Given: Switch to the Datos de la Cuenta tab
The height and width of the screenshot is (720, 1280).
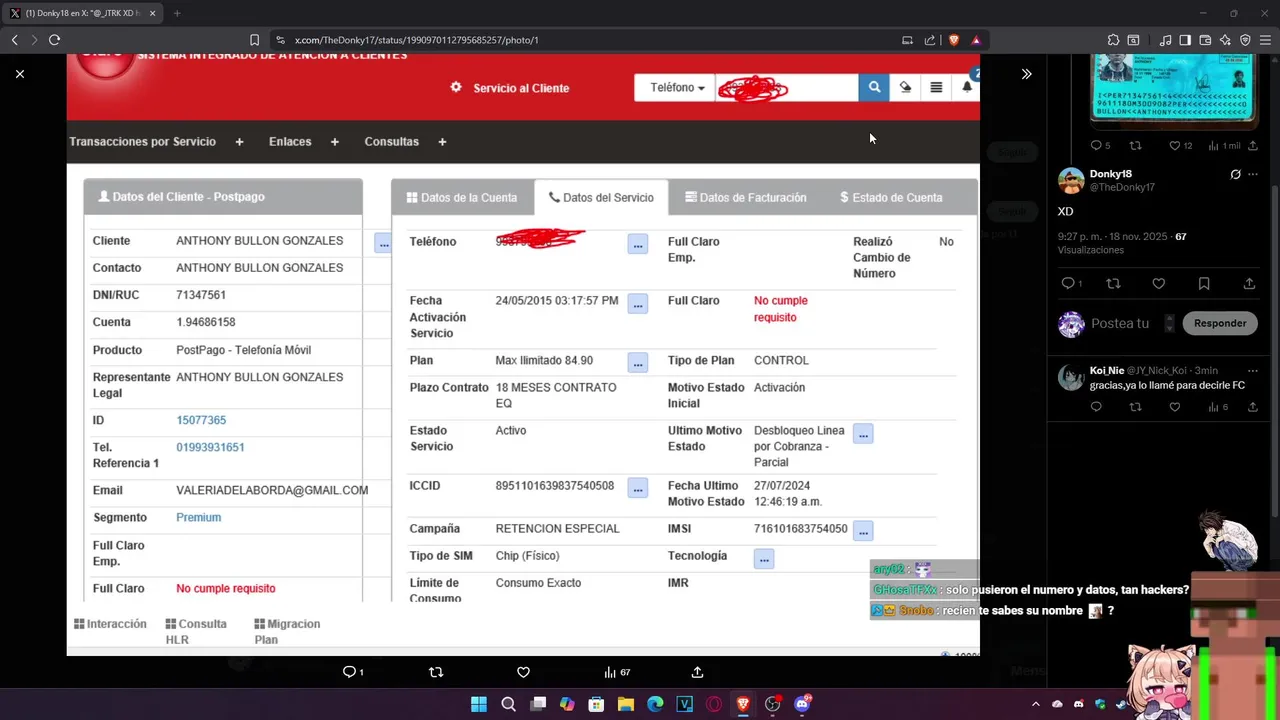Looking at the screenshot, I should pyautogui.click(x=462, y=198).
